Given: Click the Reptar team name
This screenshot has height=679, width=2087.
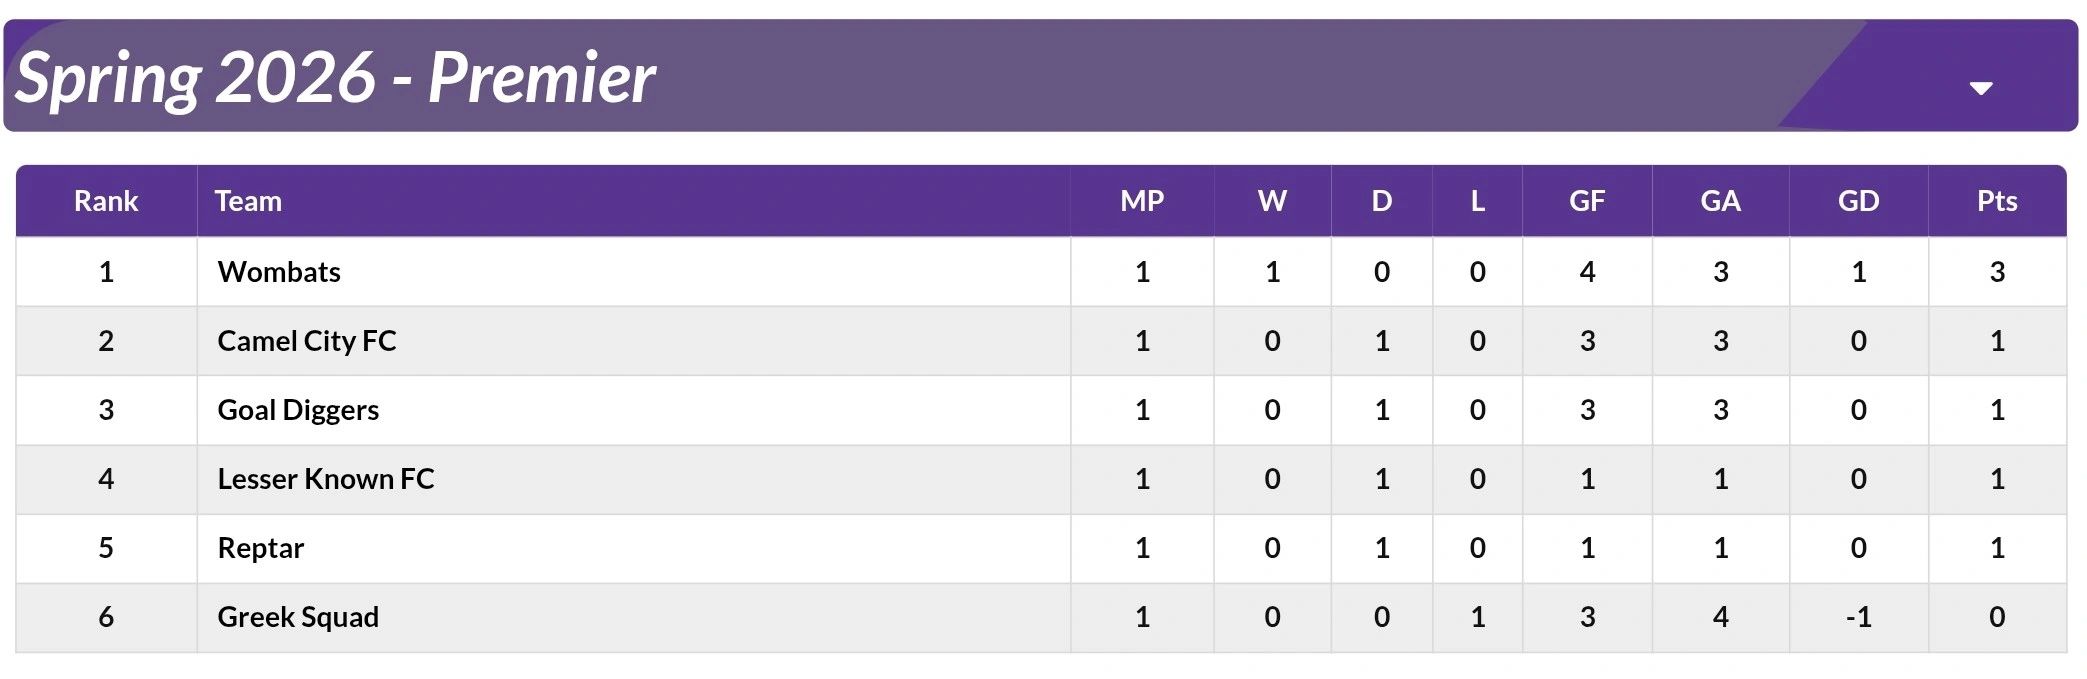Looking at the screenshot, I should (261, 548).
